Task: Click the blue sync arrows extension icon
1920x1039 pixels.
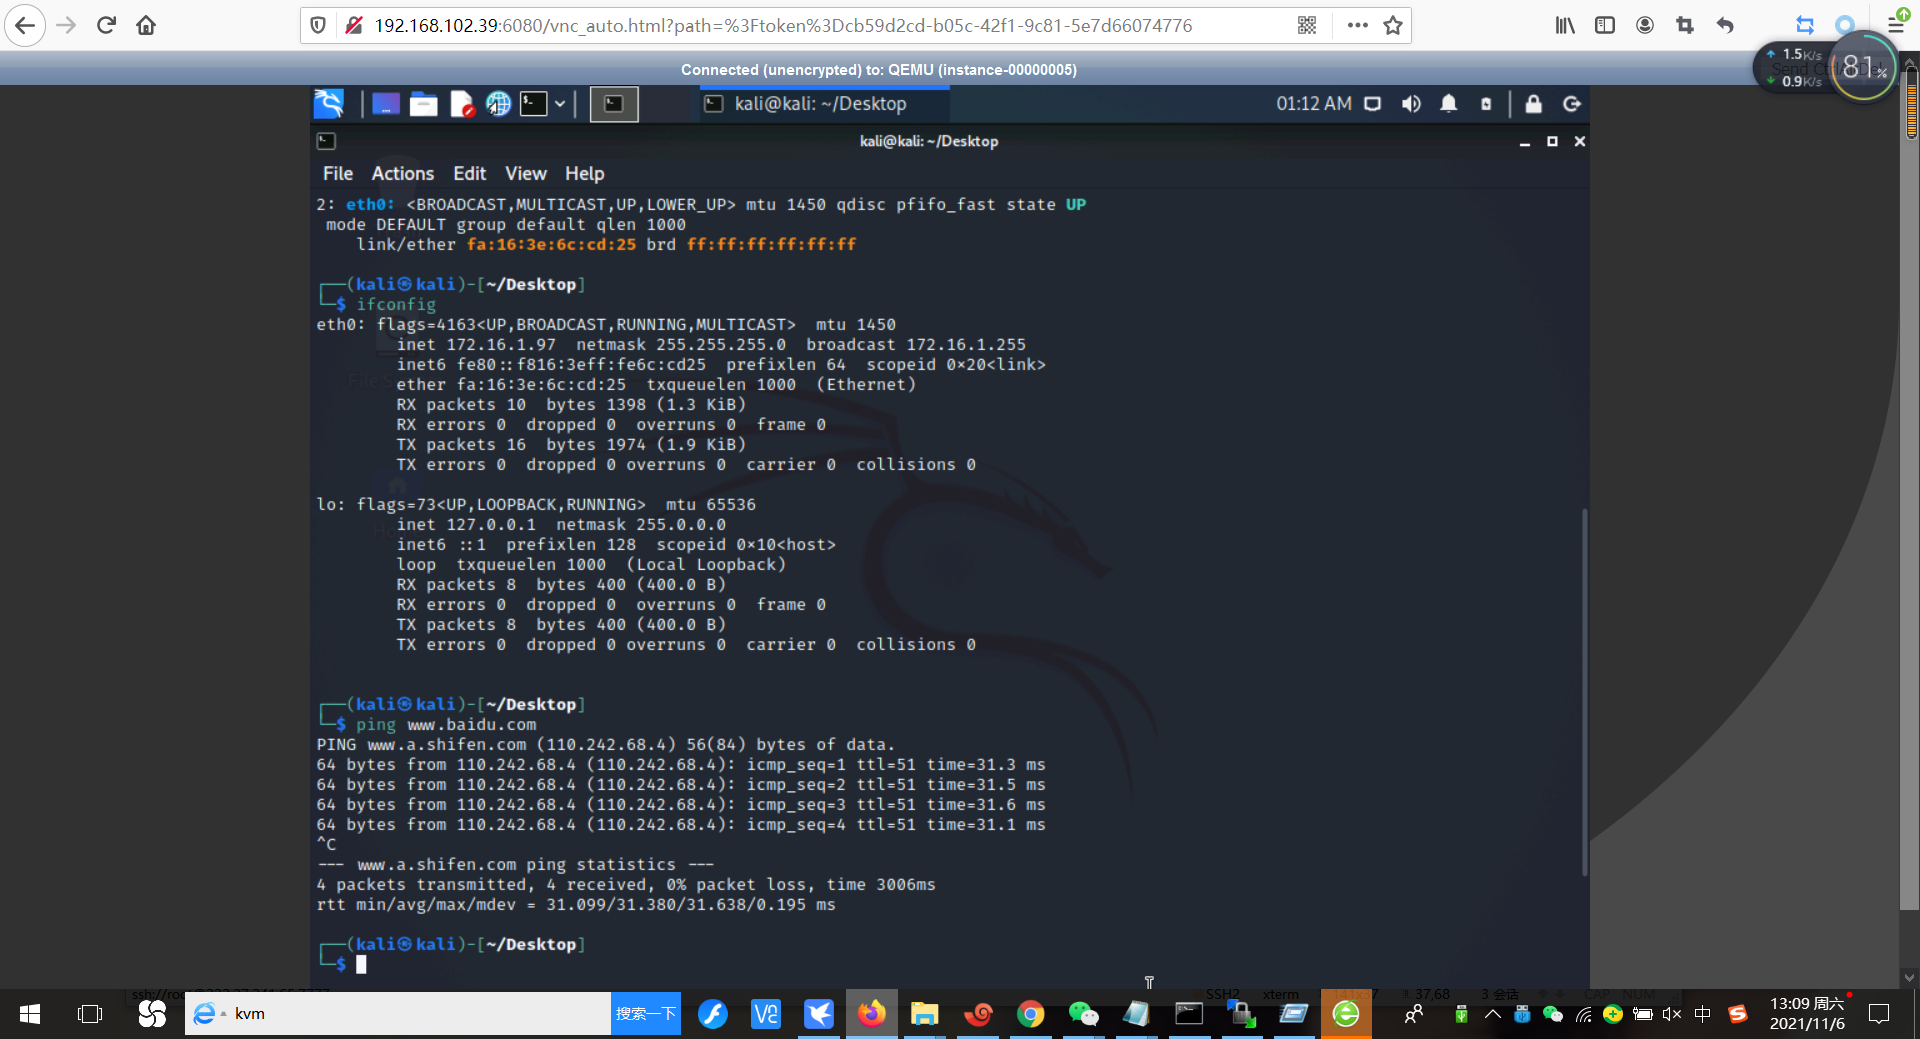Action: coord(1805,25)
